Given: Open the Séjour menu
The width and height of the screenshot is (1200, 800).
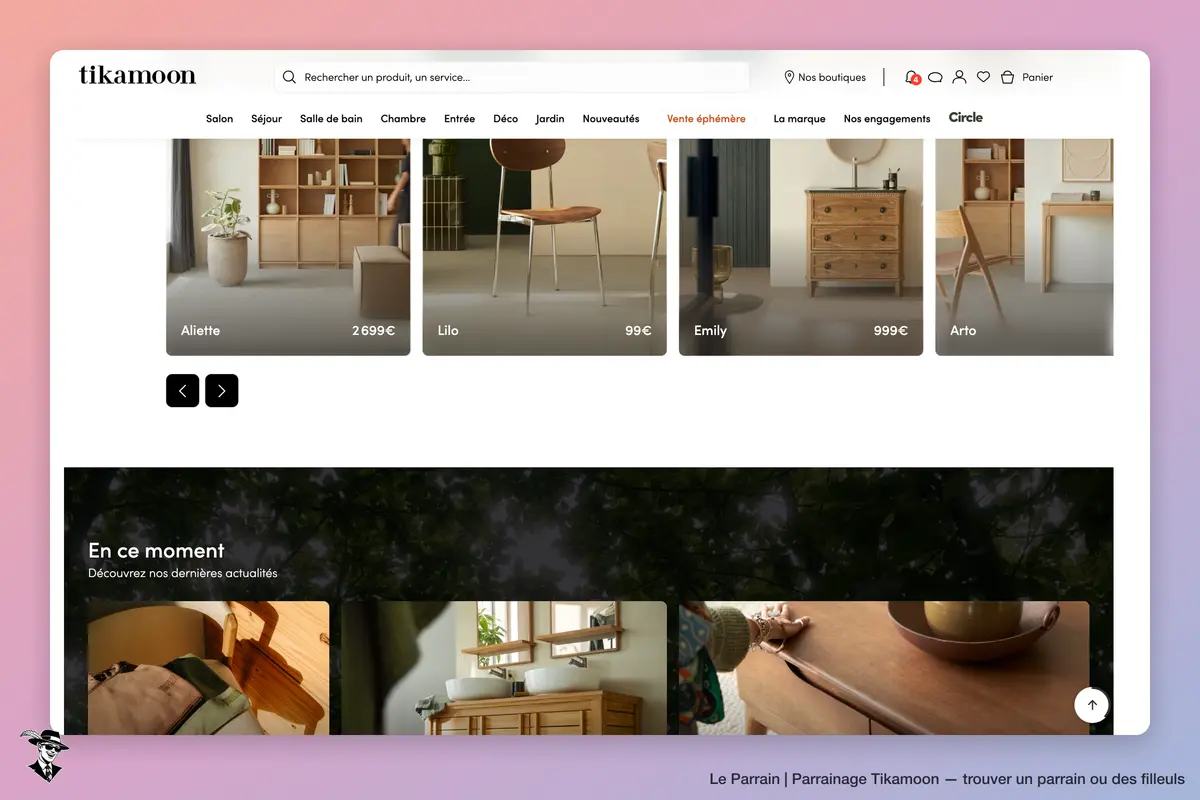Looking at the screenshot, I should pyautogui.click(x=267, y=119).
